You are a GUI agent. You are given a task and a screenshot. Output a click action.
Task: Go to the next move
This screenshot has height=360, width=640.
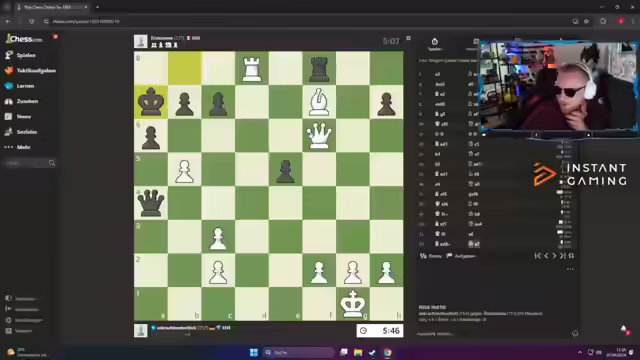[554, 256]
